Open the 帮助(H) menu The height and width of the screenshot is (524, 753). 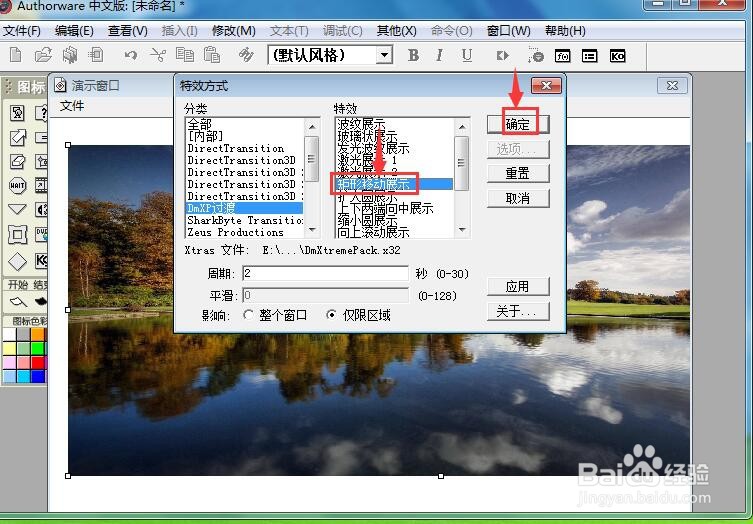[x=565, y=31]
